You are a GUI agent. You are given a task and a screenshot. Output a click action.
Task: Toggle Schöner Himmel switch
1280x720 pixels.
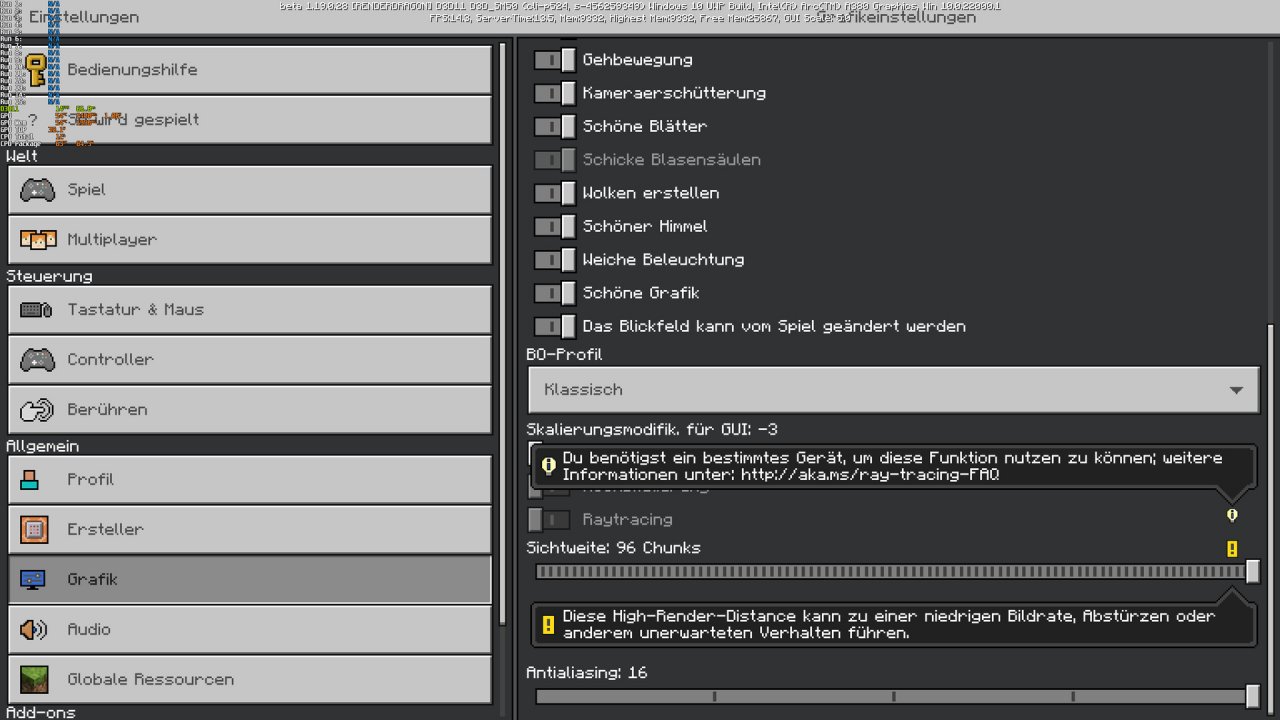coord(554,227)
